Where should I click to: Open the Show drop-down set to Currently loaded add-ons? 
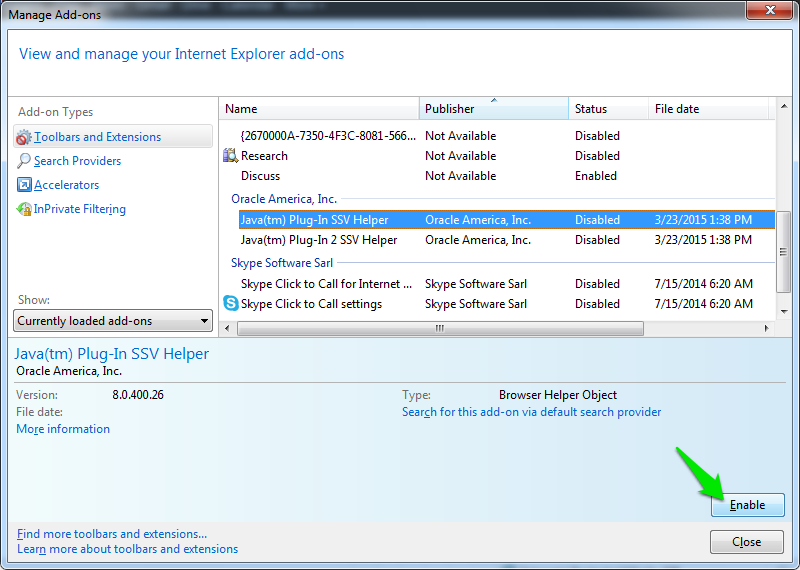(x=113, y=321)
